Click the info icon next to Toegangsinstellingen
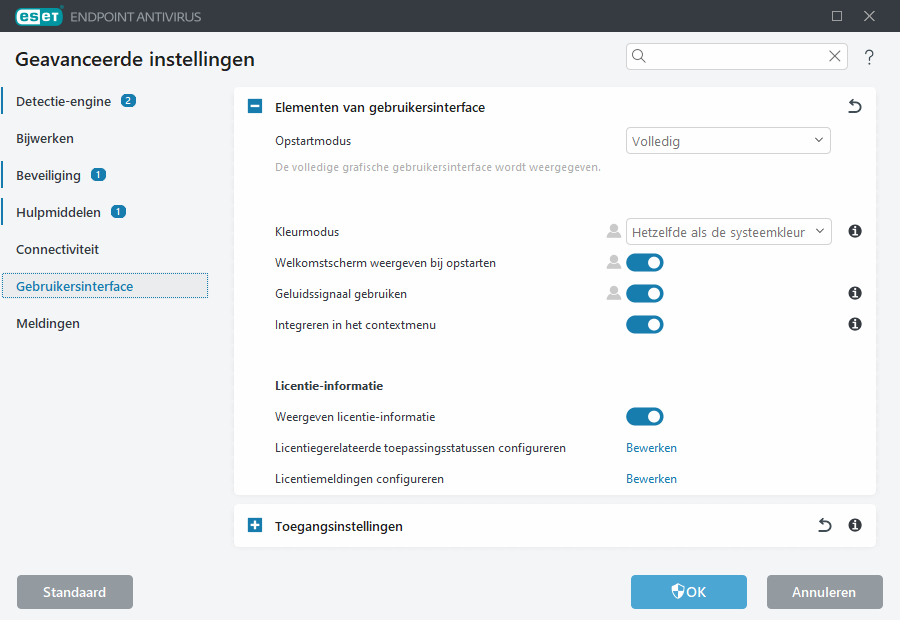This screenshot has height=620, width=900. click(854, 525)
